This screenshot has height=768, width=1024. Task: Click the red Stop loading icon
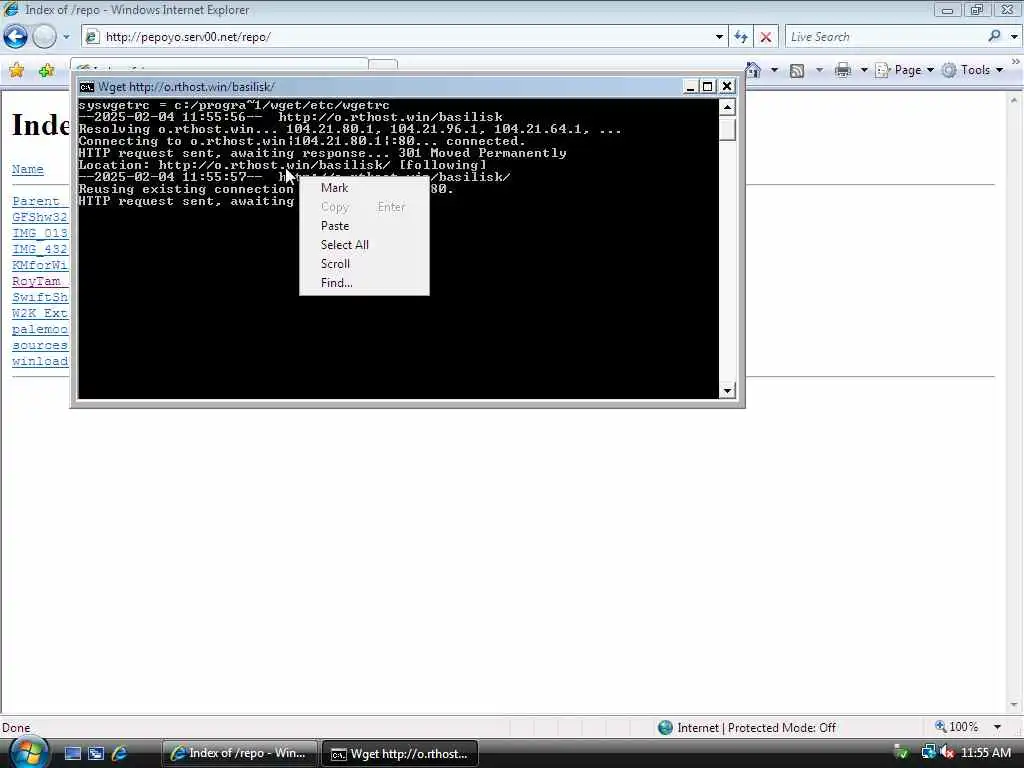point(765,37)
